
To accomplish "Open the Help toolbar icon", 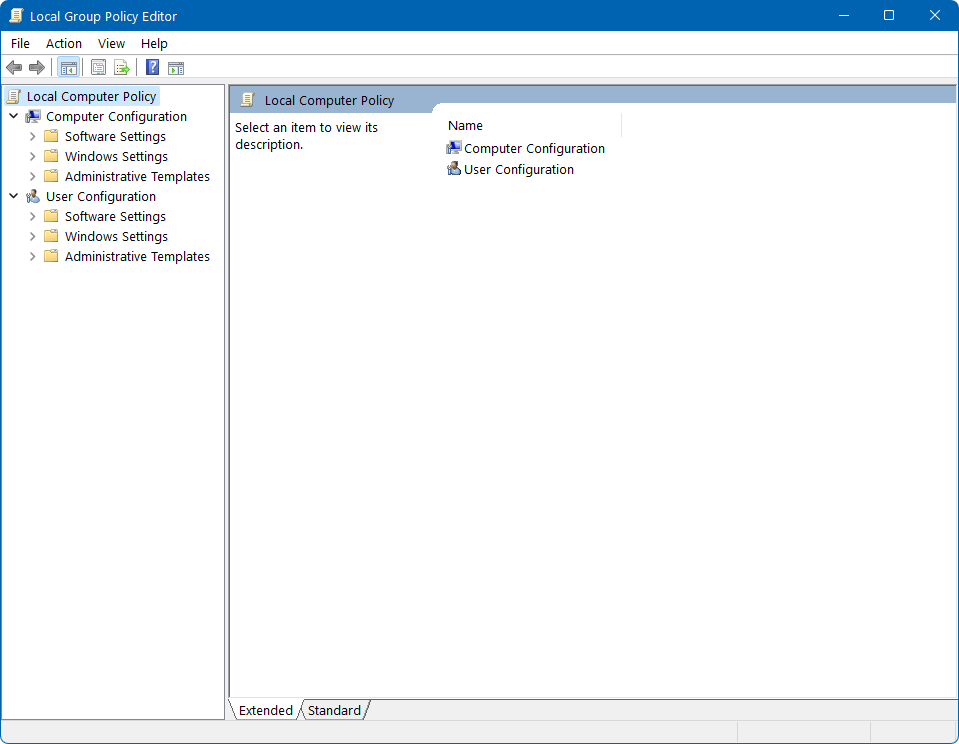I will pyautogui.click(x=152, y=67).
